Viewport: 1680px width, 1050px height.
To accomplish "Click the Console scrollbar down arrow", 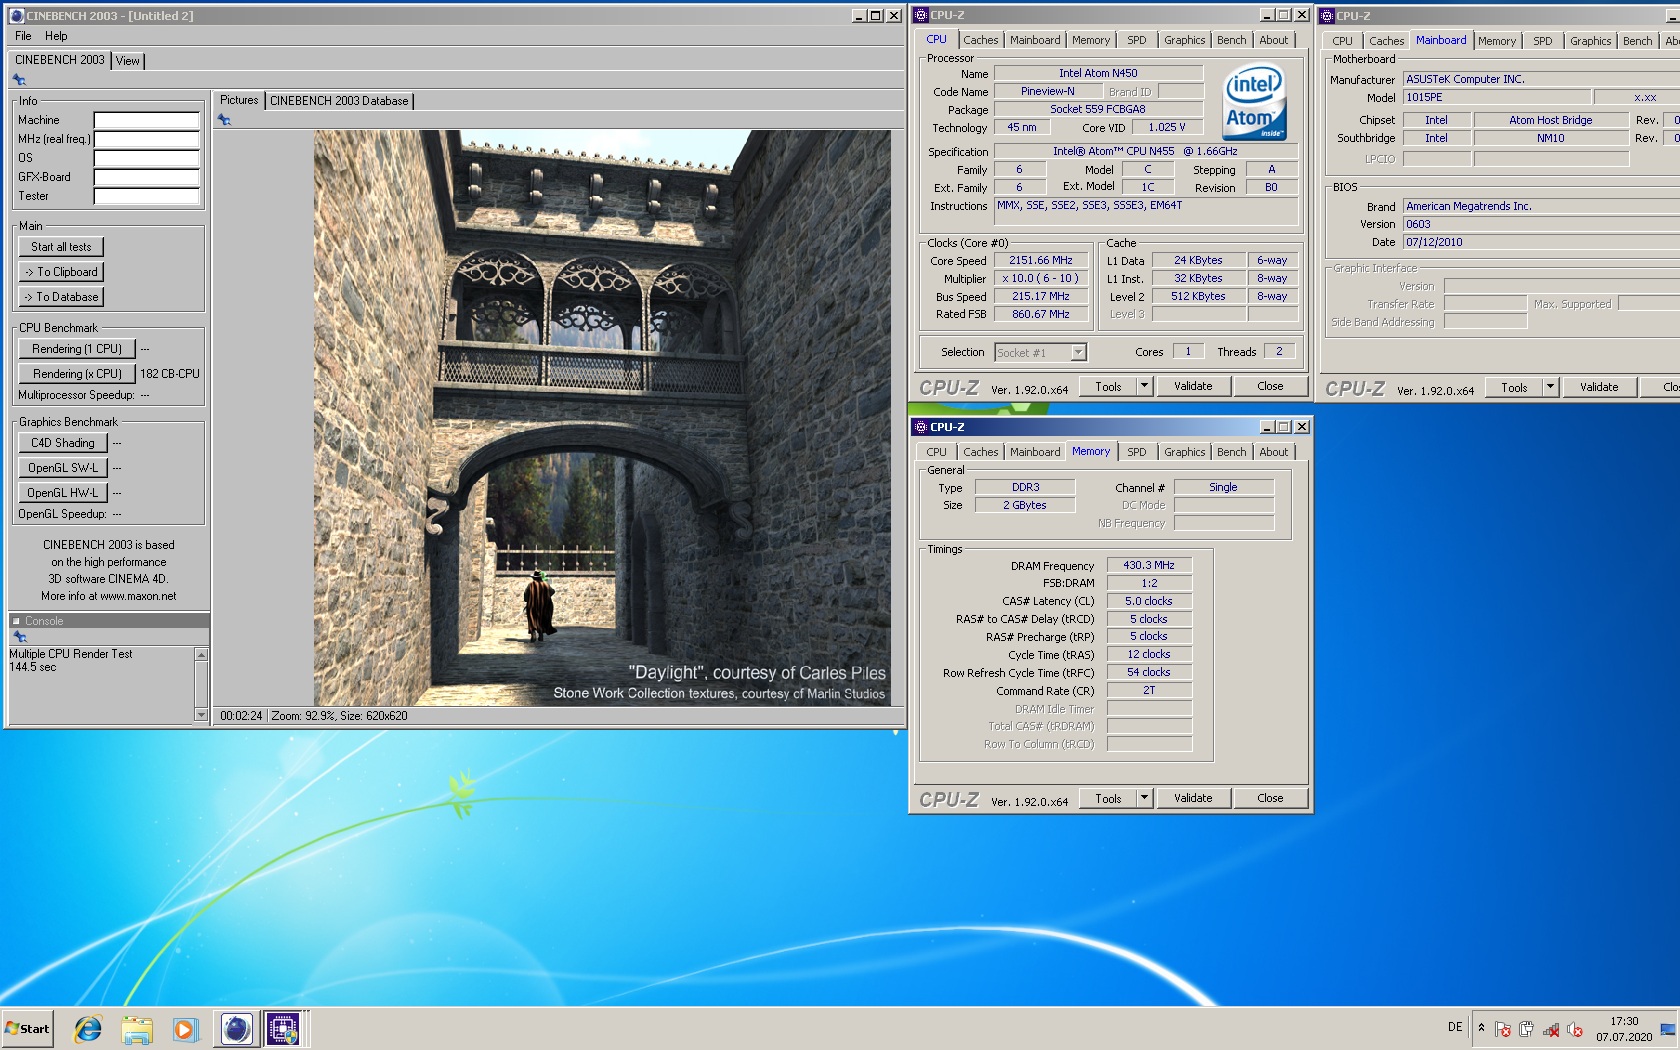I will click(x=201, y=715).
